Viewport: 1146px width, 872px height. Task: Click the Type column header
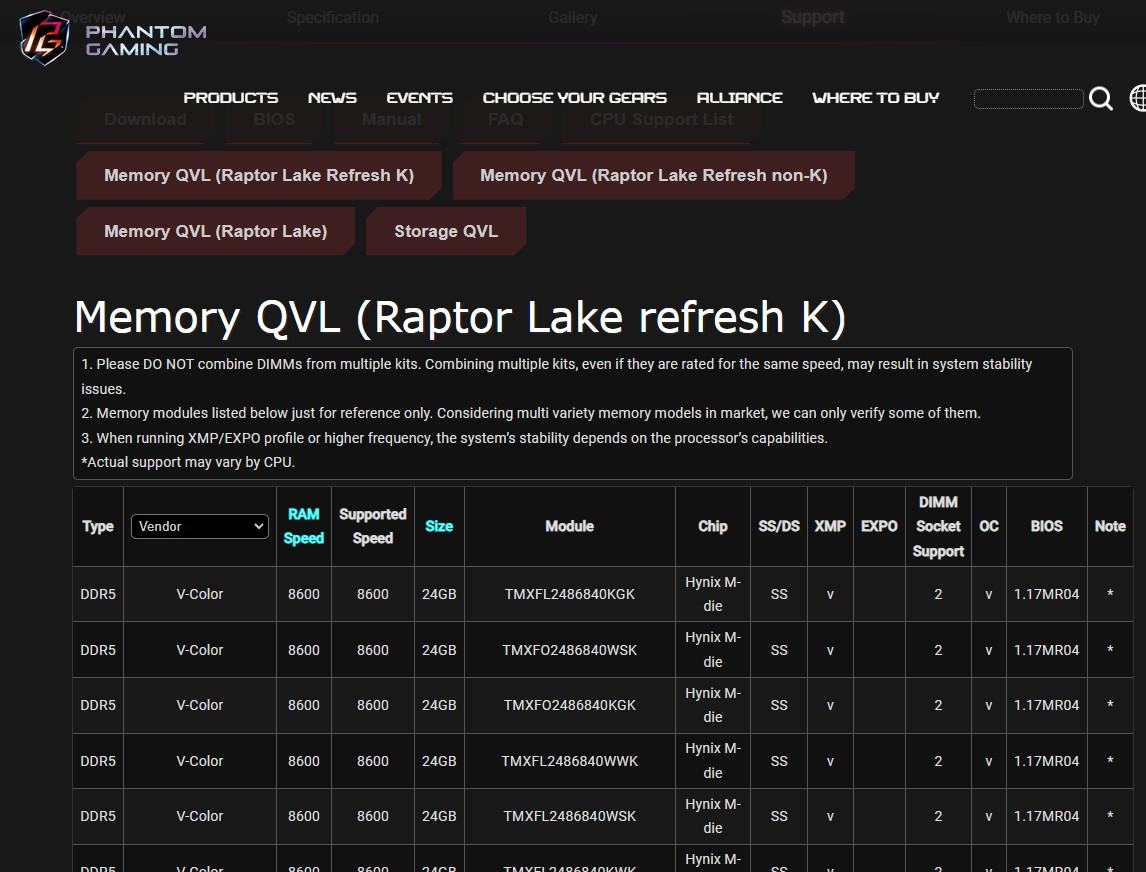click(98, 526)
